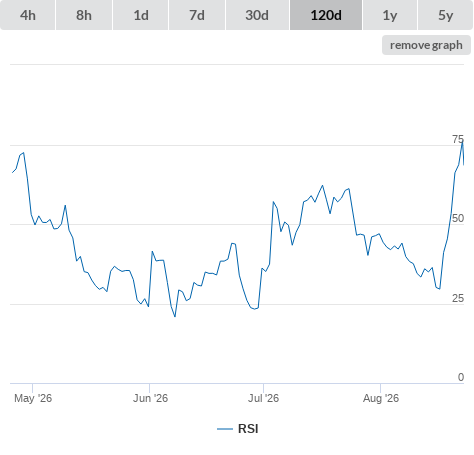Viewport: 474px width, 455px height.
Task: Open the 1y time range
Action: tap(390, 15)
